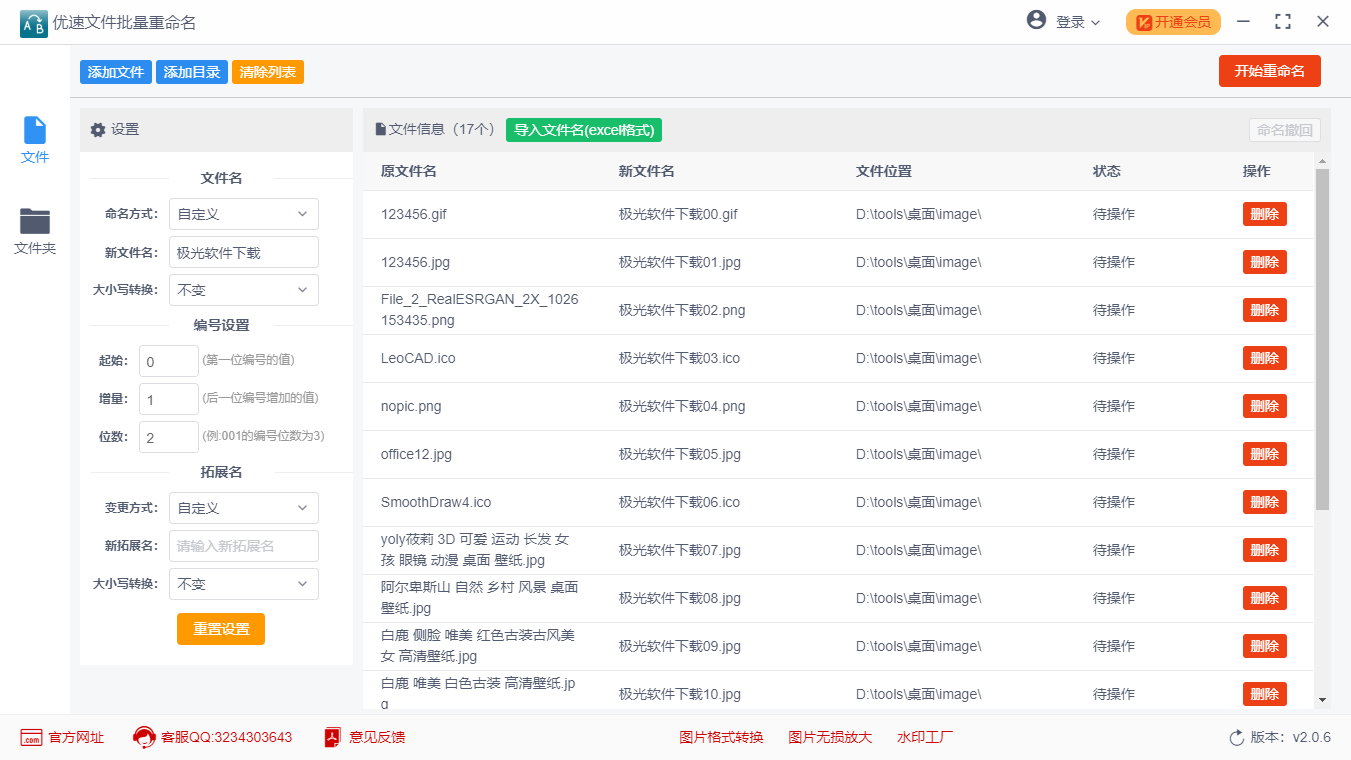Click the 位数 number field
The height and width of the screenshot is (760, 1351).
169,437
